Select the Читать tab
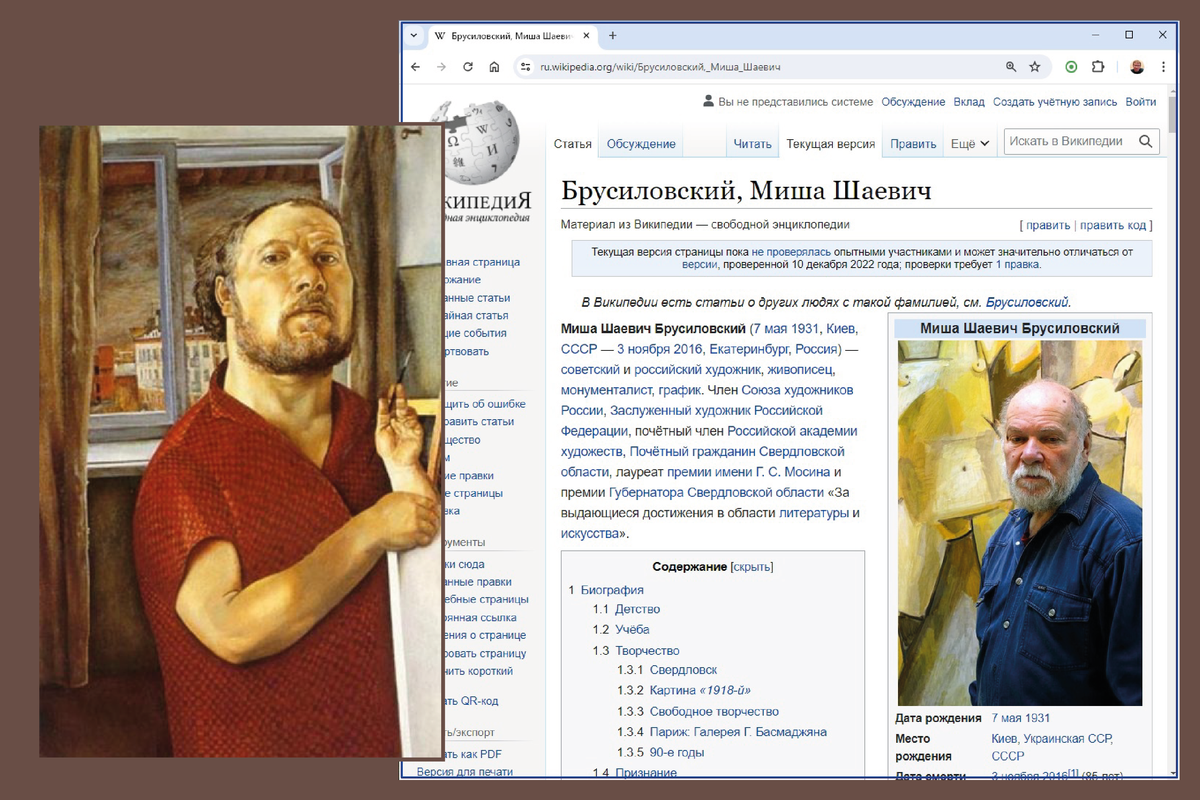 pyautogui.click(x=753, y=144)
